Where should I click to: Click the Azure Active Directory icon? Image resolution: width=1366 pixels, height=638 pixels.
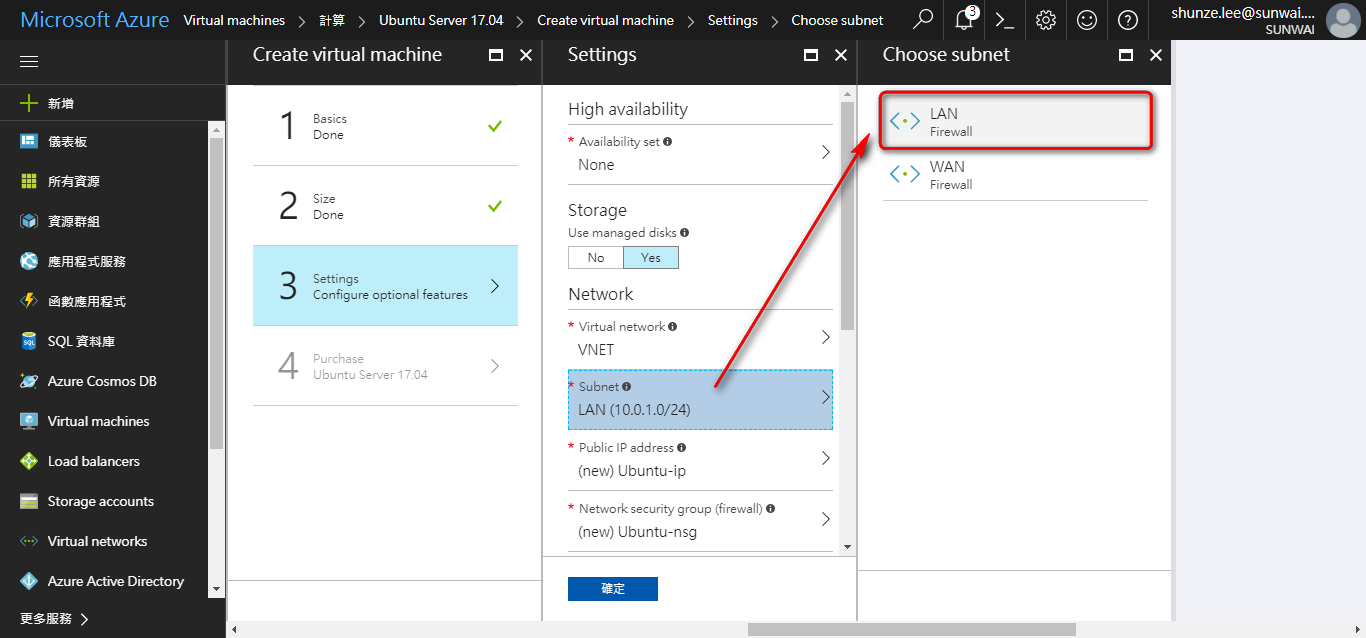29,581
